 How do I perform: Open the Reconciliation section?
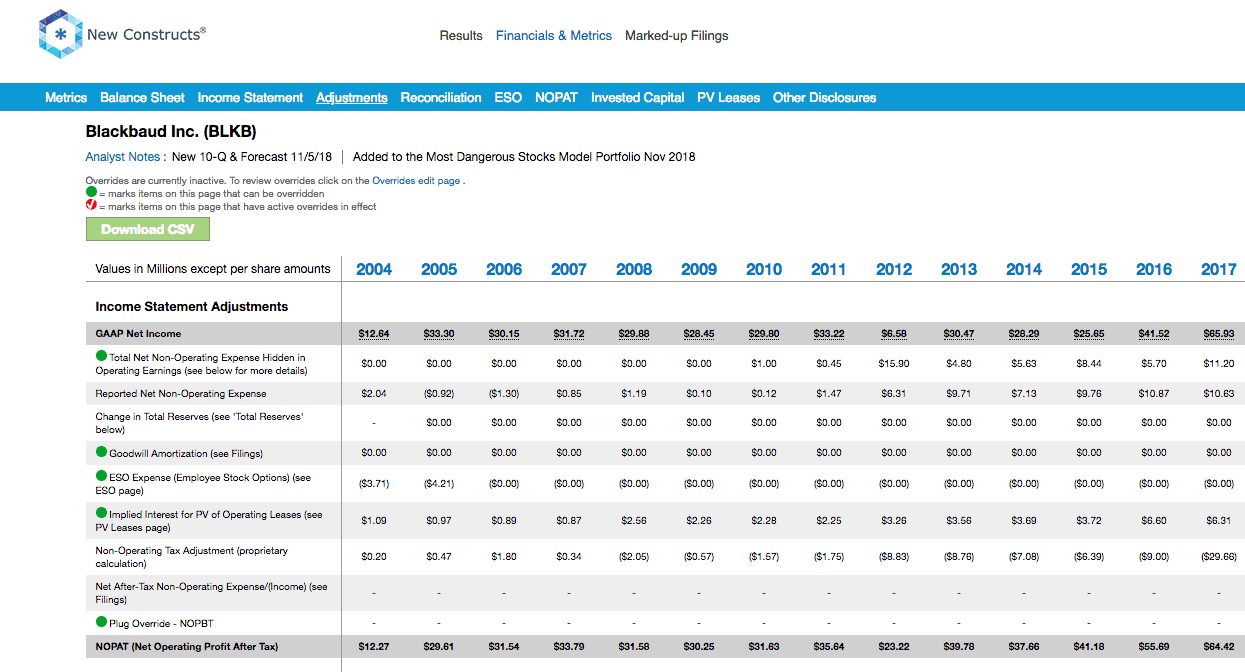coord(441,98)
